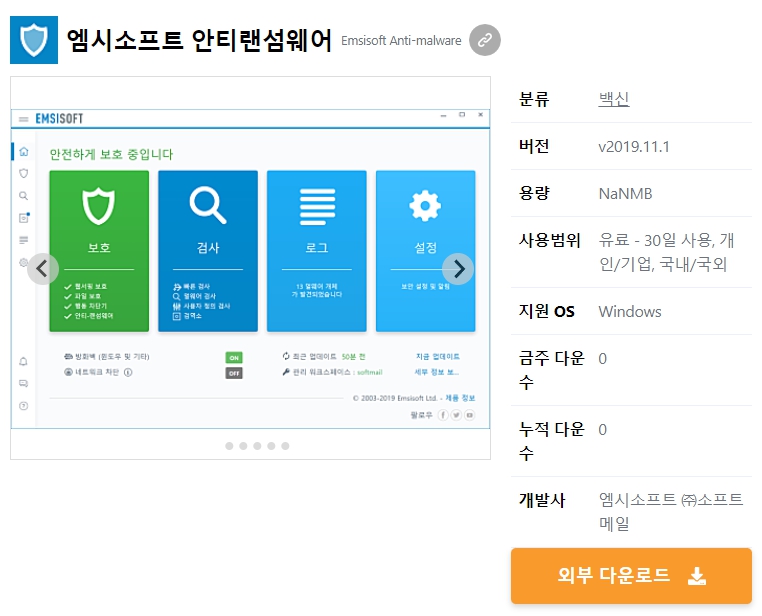Viewport: 762px width, 616px height.
Task: Click the 사용자 정의 검사 option
Action: [x=202, y=306]
